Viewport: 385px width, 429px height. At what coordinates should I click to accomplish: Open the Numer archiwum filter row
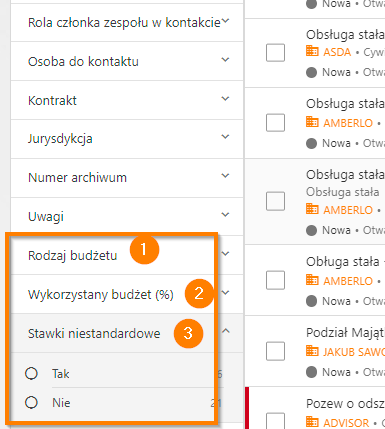pyautogui.click(x=127, y=178)
